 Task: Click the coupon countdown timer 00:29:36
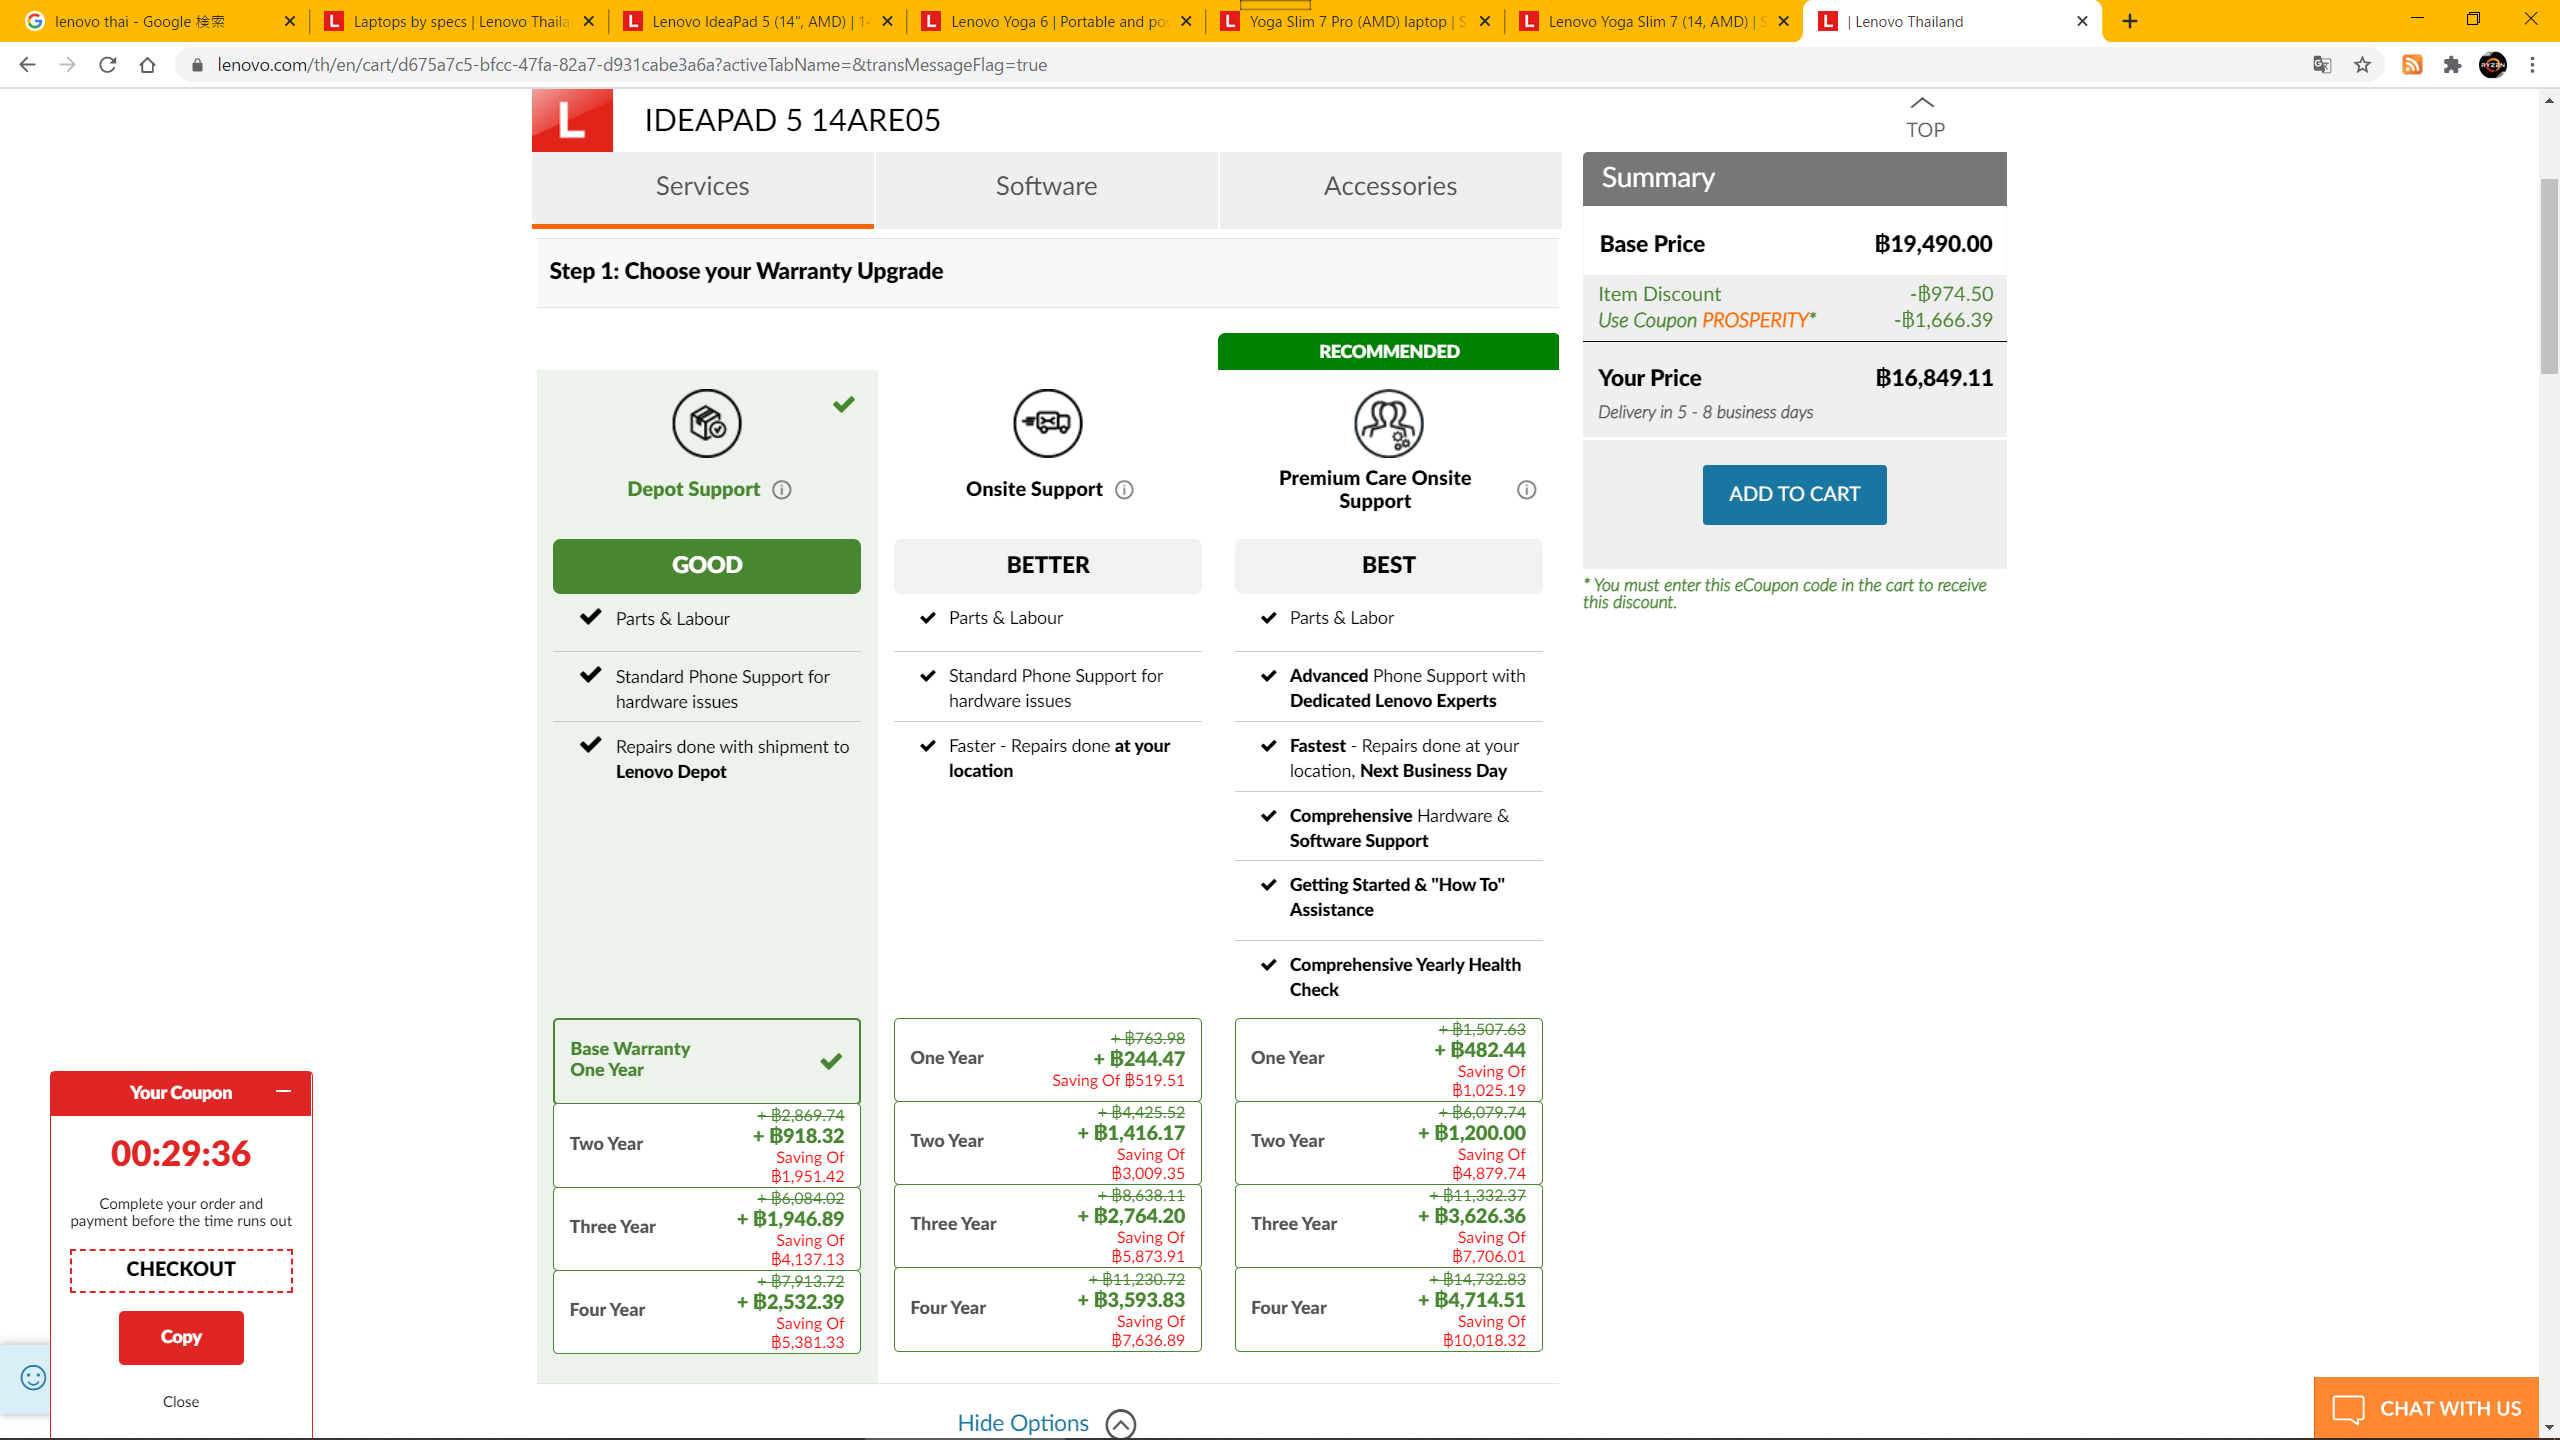(x=181, y=1154)
